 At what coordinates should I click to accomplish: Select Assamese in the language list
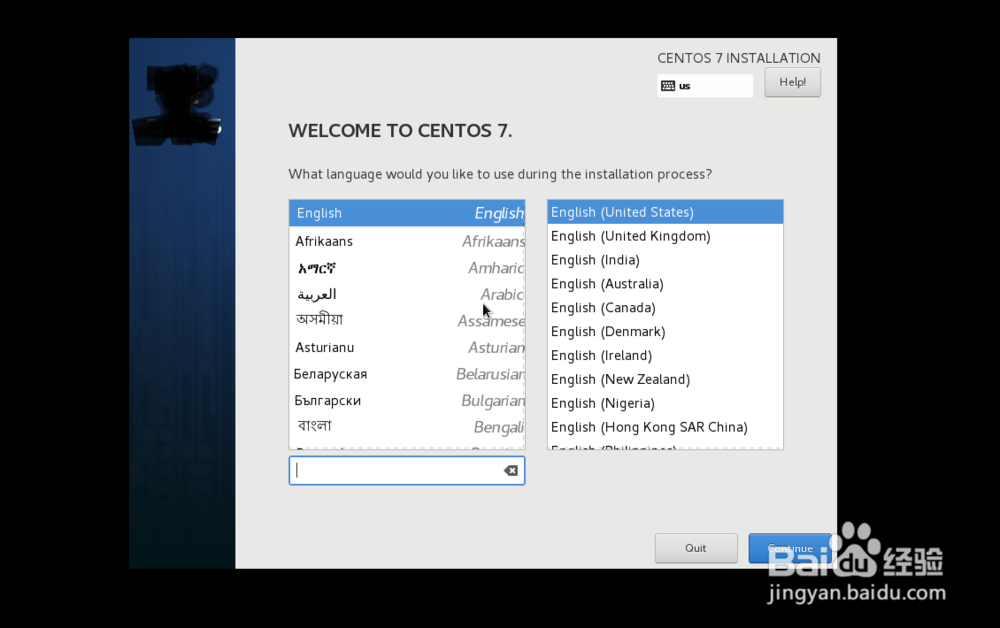(x=407, y=321)
